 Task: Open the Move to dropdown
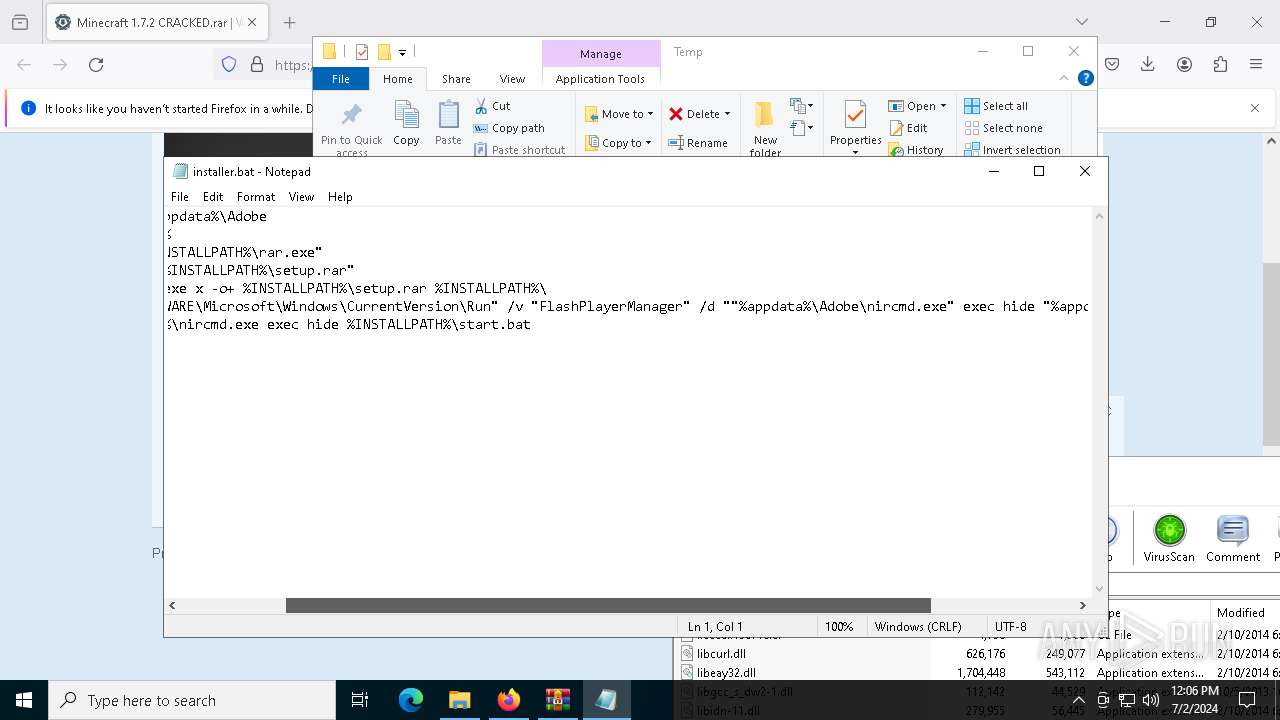pos(619,114)
